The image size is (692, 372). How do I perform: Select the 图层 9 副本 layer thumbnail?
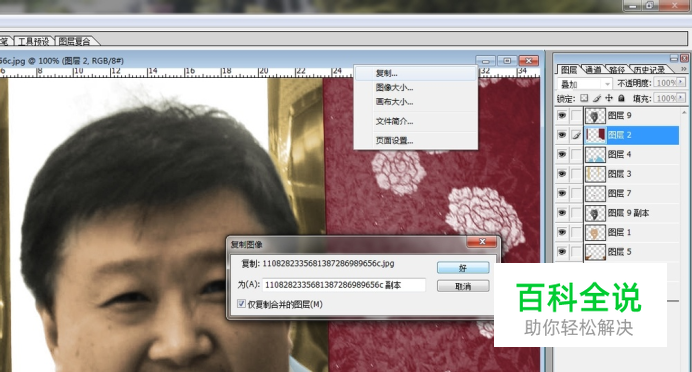pyautogui.click(x=595, y=213)
